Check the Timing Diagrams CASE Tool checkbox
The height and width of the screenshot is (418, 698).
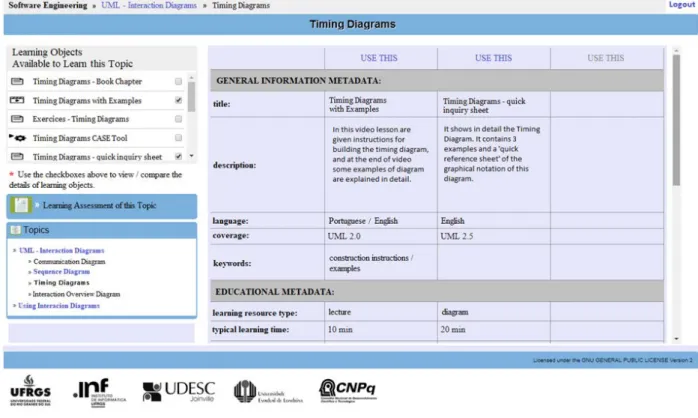click(179, 138)
